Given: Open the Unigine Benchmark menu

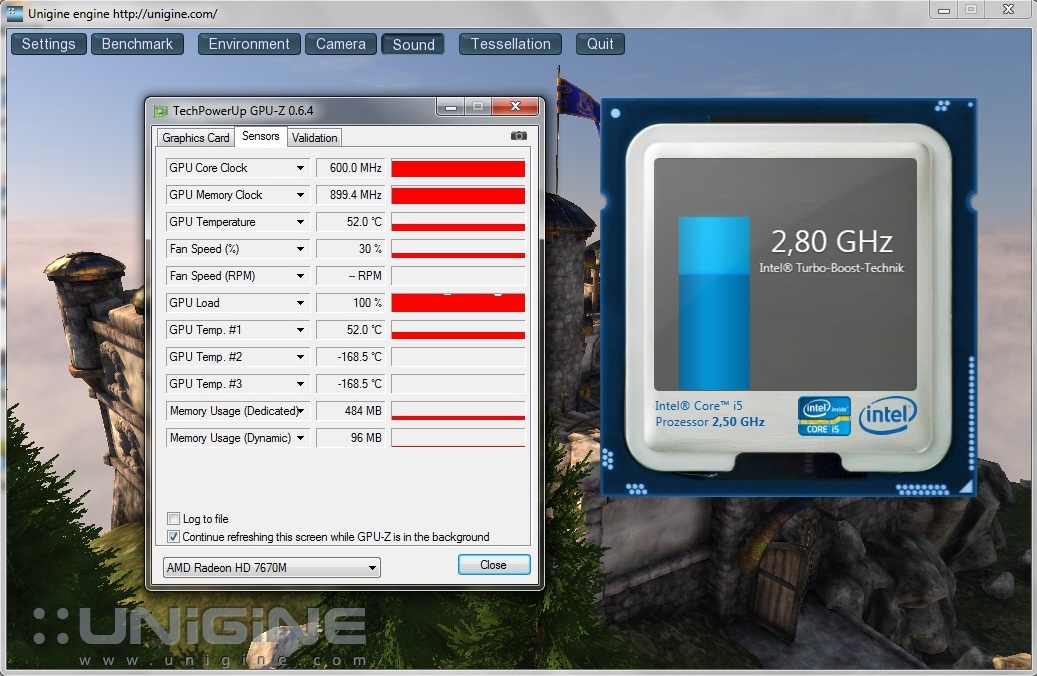Looking at the screenshot, I should click(137, 44).
